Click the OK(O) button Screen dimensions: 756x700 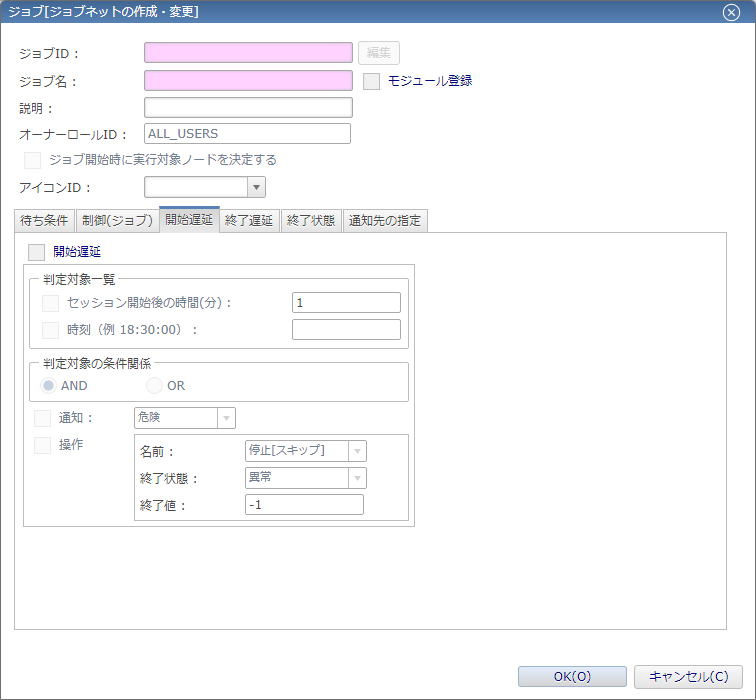pyautogui.click(x=572, y=677)
